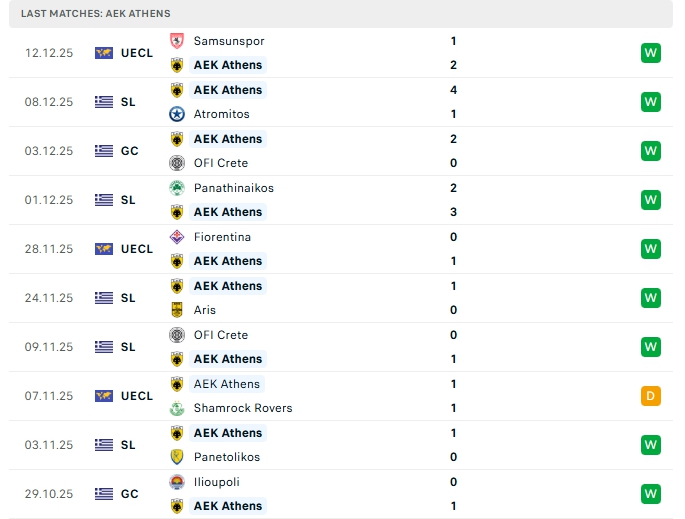
Task: Click the Shamrock Rovers crest icon
Action: click(177, 408)
